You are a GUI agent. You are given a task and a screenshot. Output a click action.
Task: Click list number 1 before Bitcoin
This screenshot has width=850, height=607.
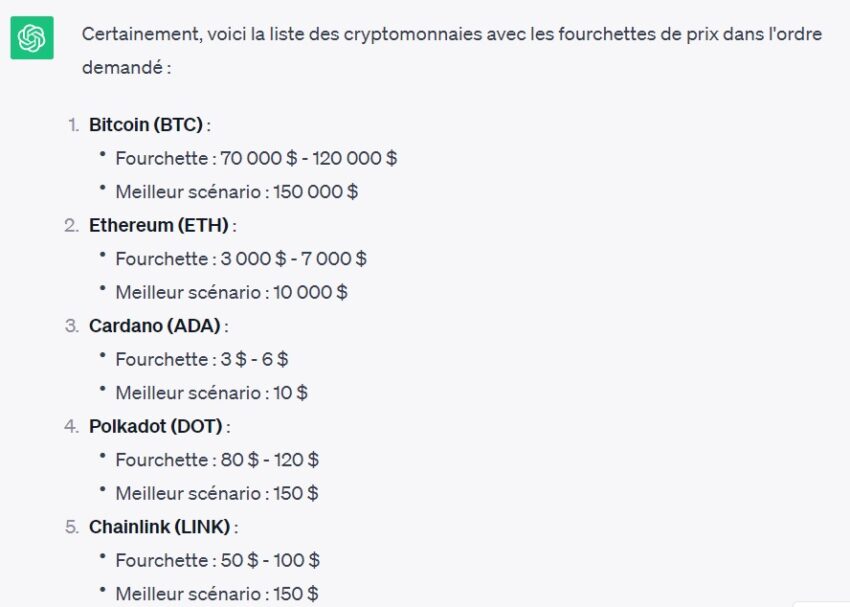click(74, 125)
